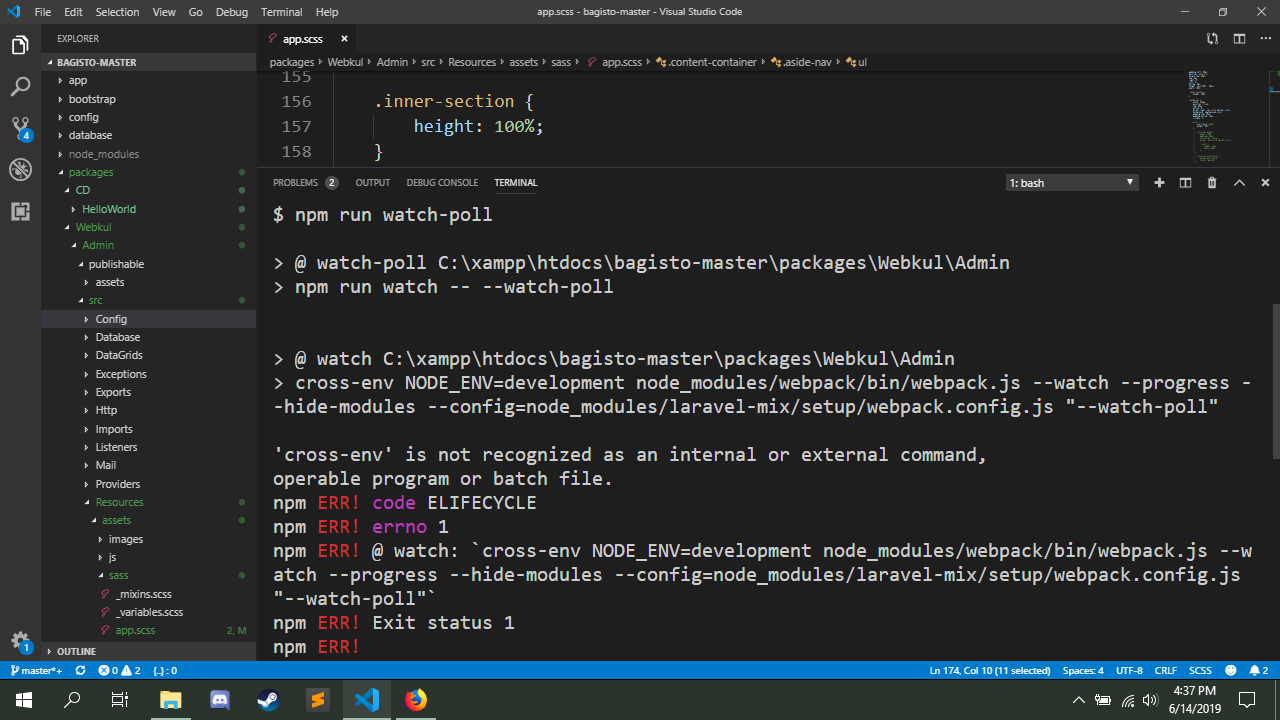The width and height of the screenshot is (1280, 720).
Task: Select the app.scss editor tab
Action: [x=306, y=39]
